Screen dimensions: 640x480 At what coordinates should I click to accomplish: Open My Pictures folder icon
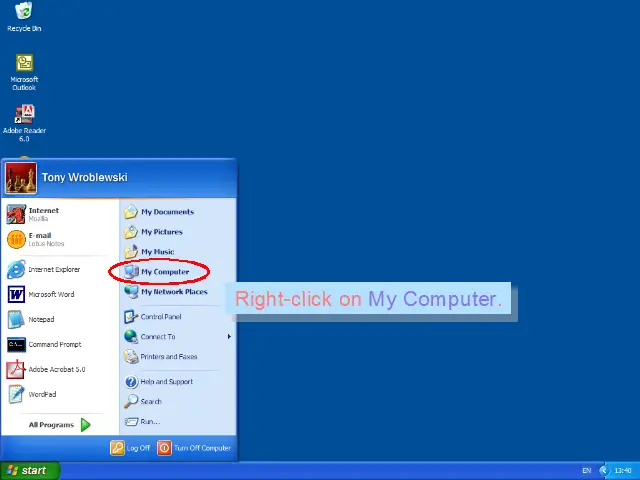(x=131, y=232)
